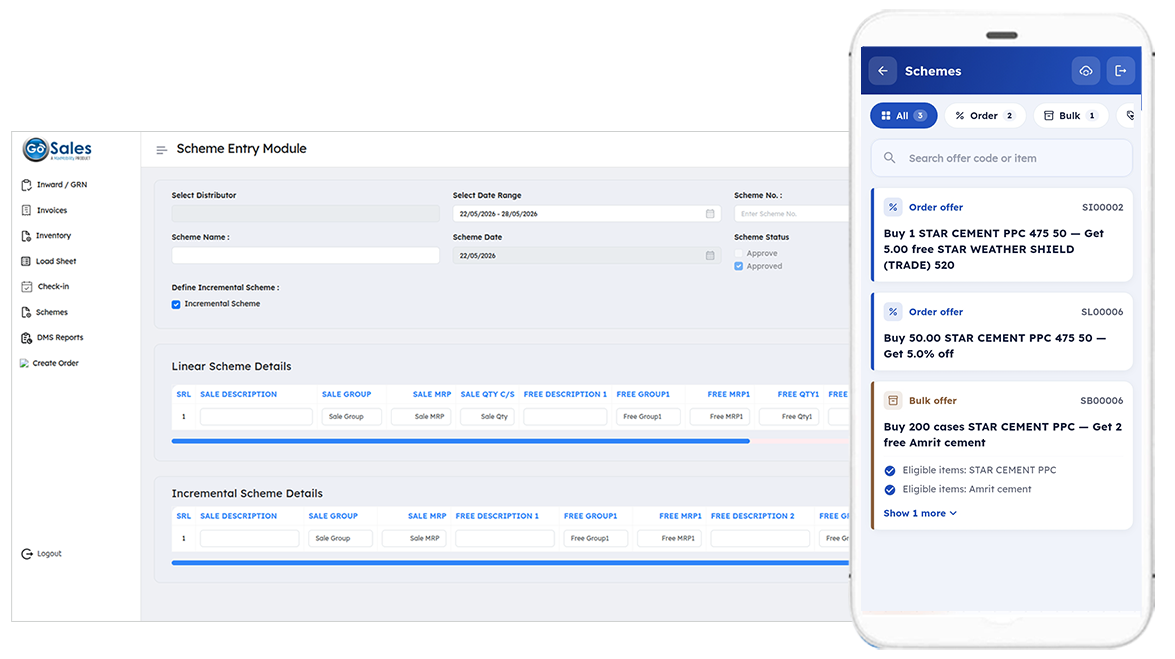This screenshot has height=659, width=1175.
Task: Tap 'Eligible items: Amrit cement' line
Action: click(x=967, y=490)
